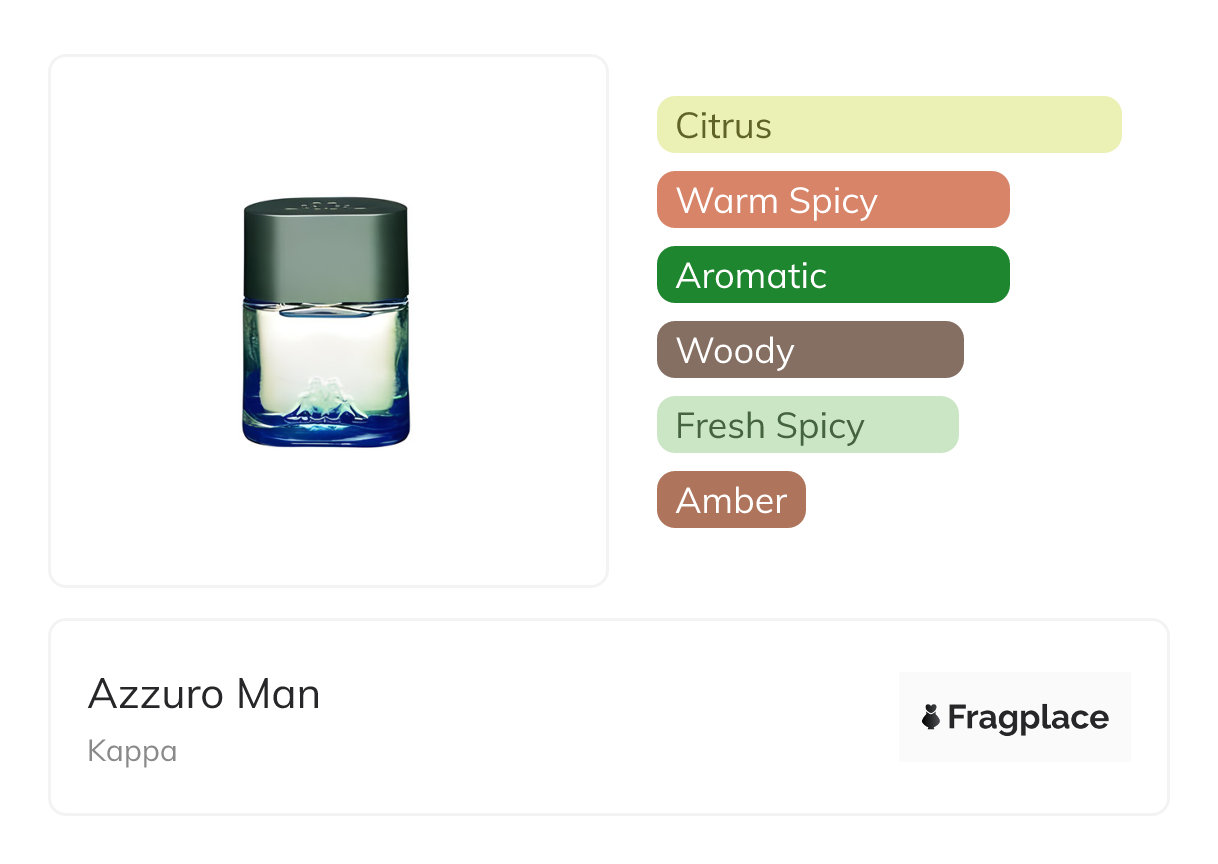This screenshot has width=1218, height=864.
Task: Select the green Aromatic accord bar
Action: click(x=833, y=275)
